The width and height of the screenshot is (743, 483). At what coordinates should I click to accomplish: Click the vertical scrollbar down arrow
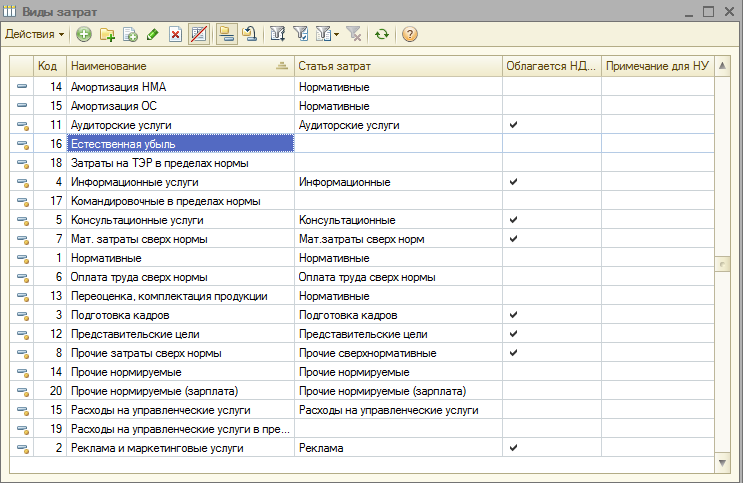coord(723,464)
